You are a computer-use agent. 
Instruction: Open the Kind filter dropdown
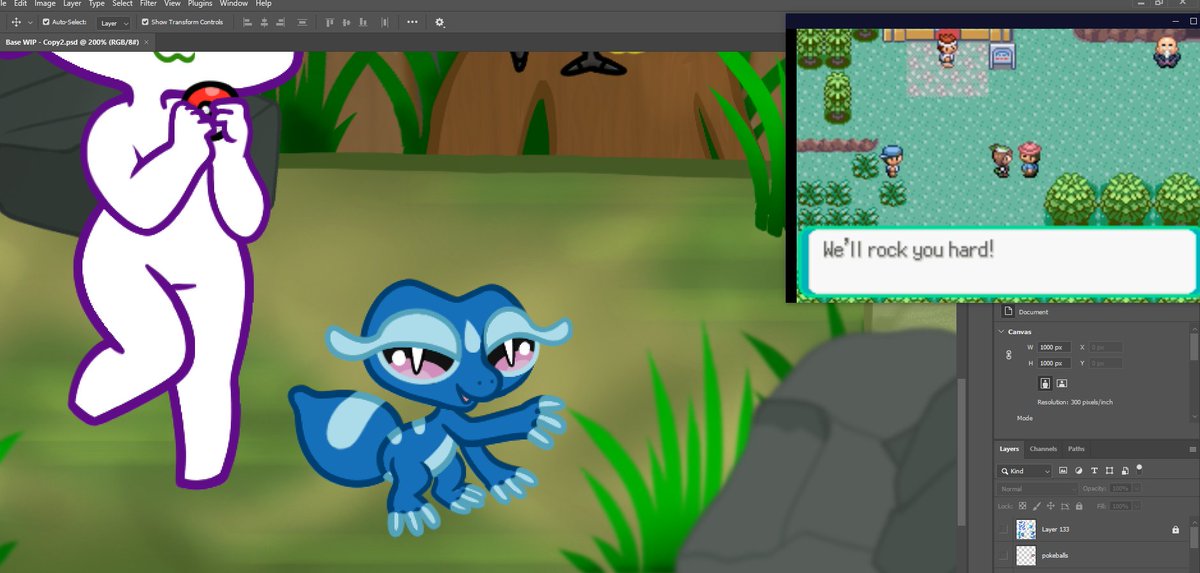(1025, 471)
